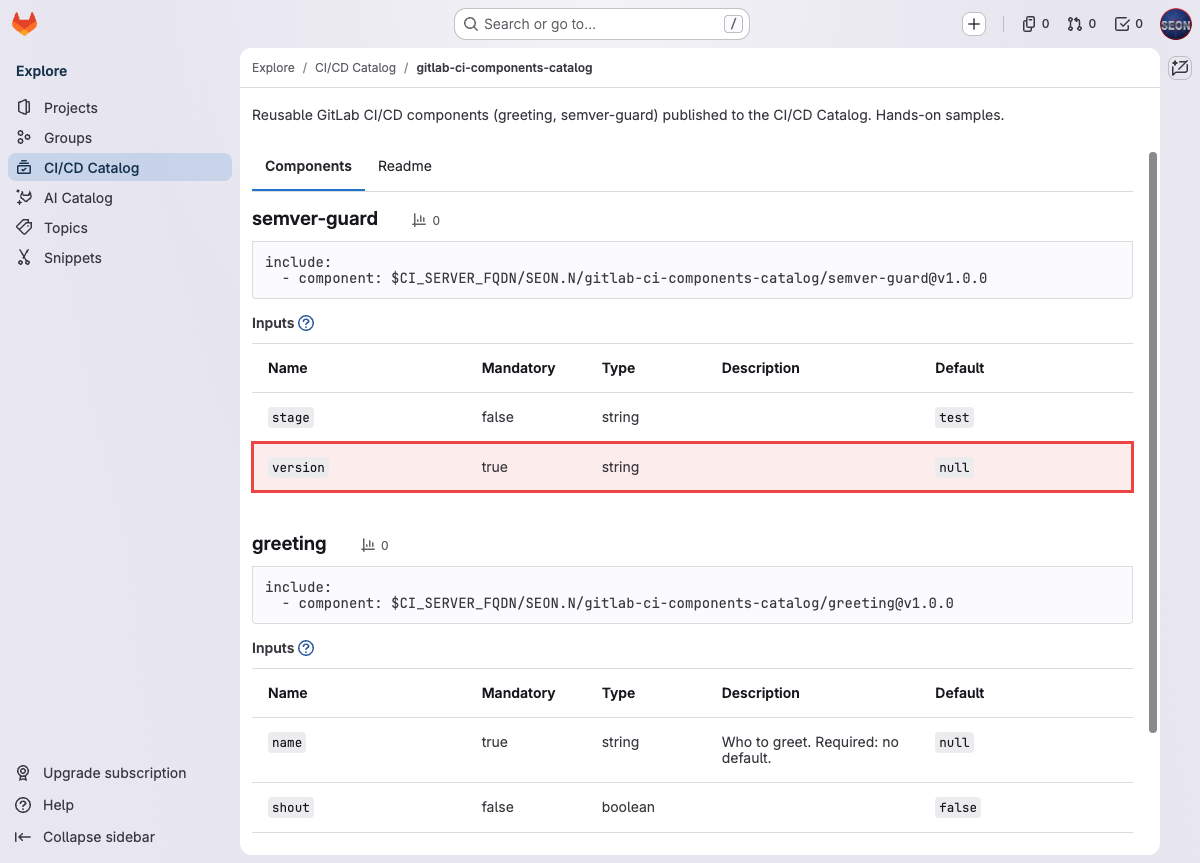Switch to the Readme tab
Image resolution: width=1200 pixels, height=863 pixels.
click(x=405, y=166)
